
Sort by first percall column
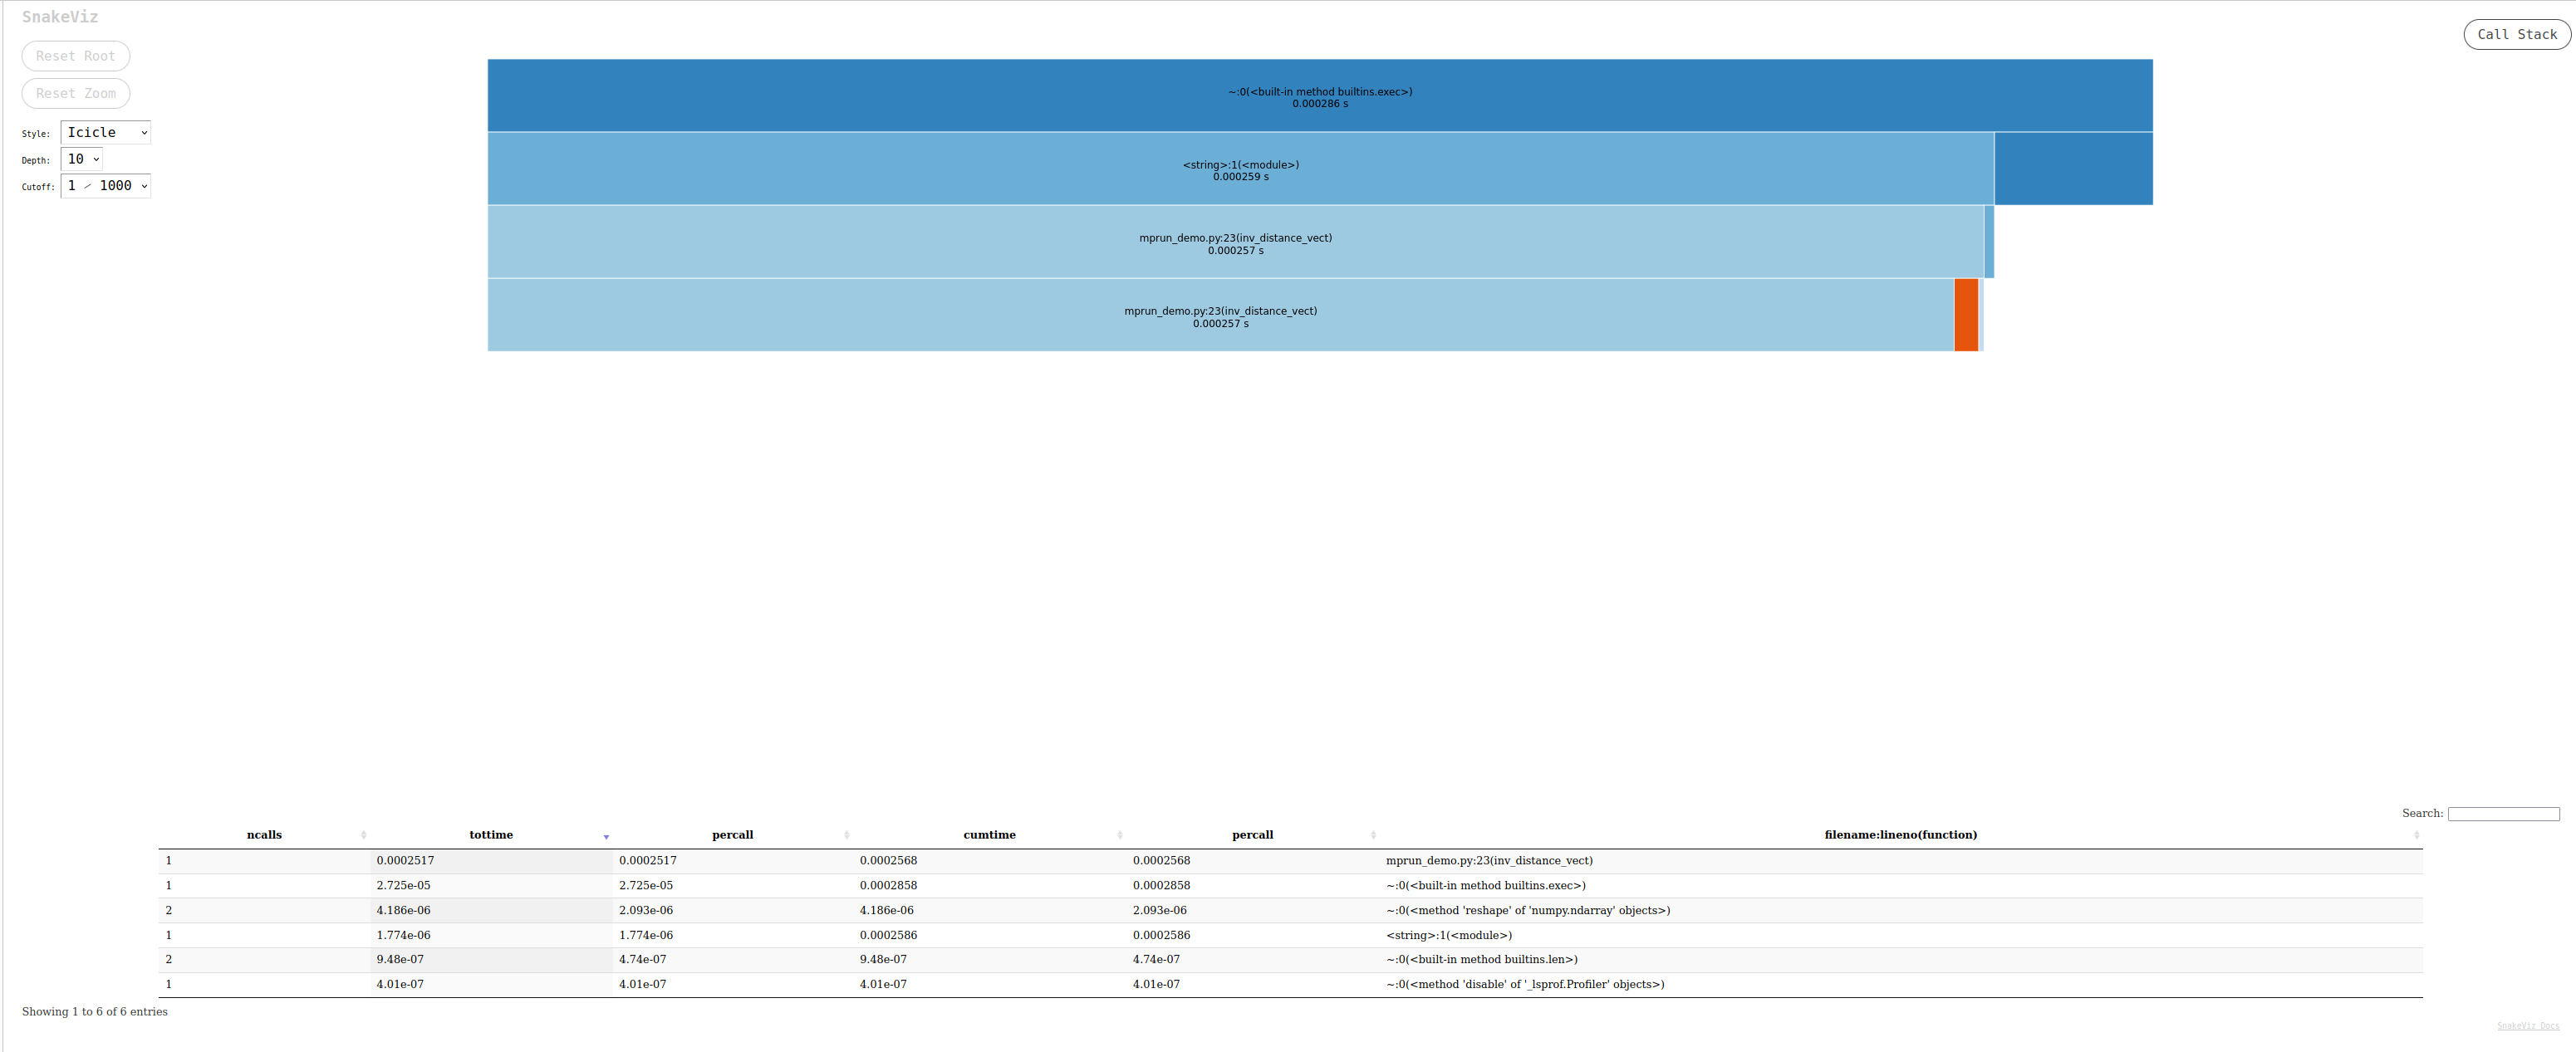pos(732,835)
